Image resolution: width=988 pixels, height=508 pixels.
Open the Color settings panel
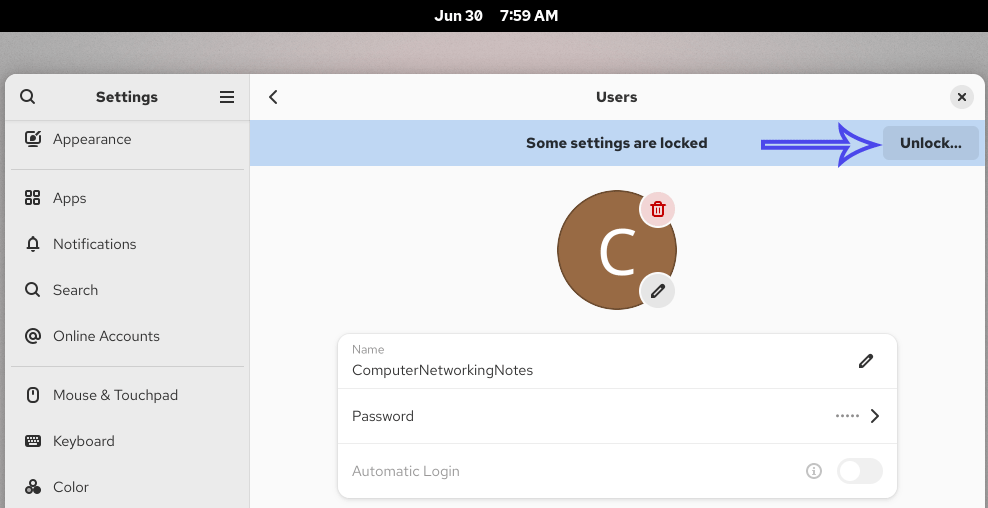(127, 487)
